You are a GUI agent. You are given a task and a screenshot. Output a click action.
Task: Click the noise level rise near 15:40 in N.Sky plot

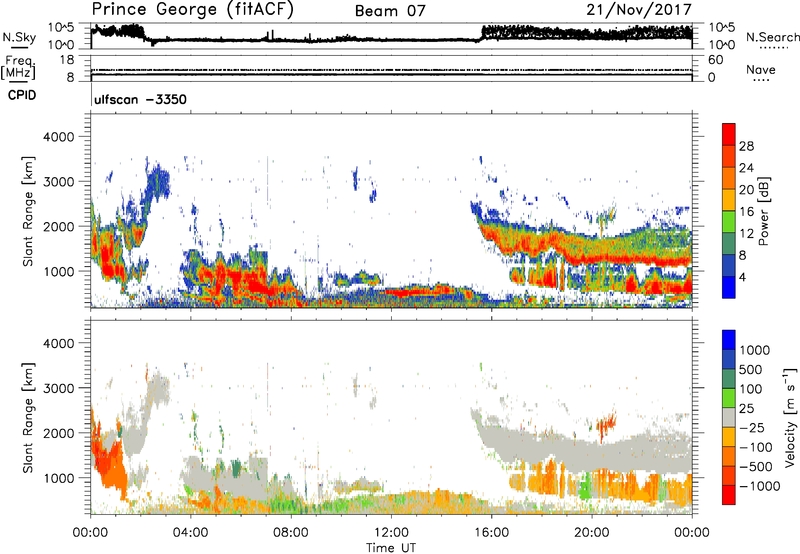coord(482,35)
